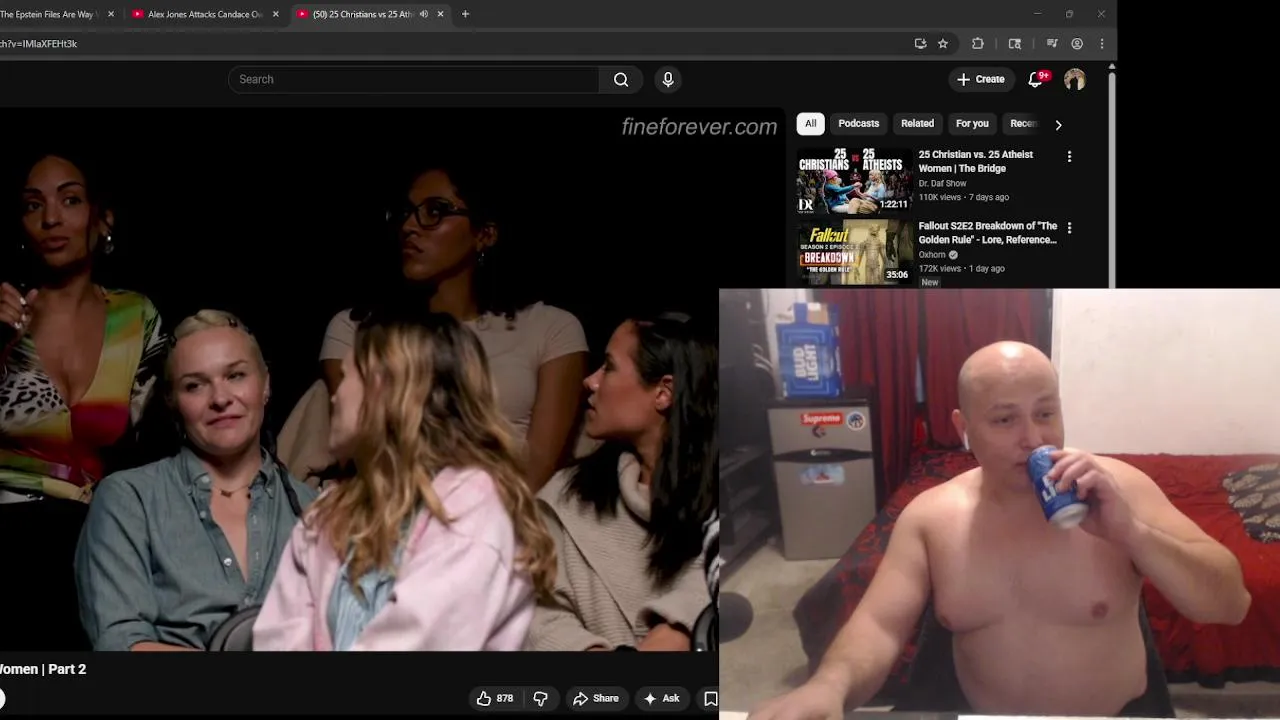
Task: Select the Podcasts filter chip
Action: (x=859, y=124)
